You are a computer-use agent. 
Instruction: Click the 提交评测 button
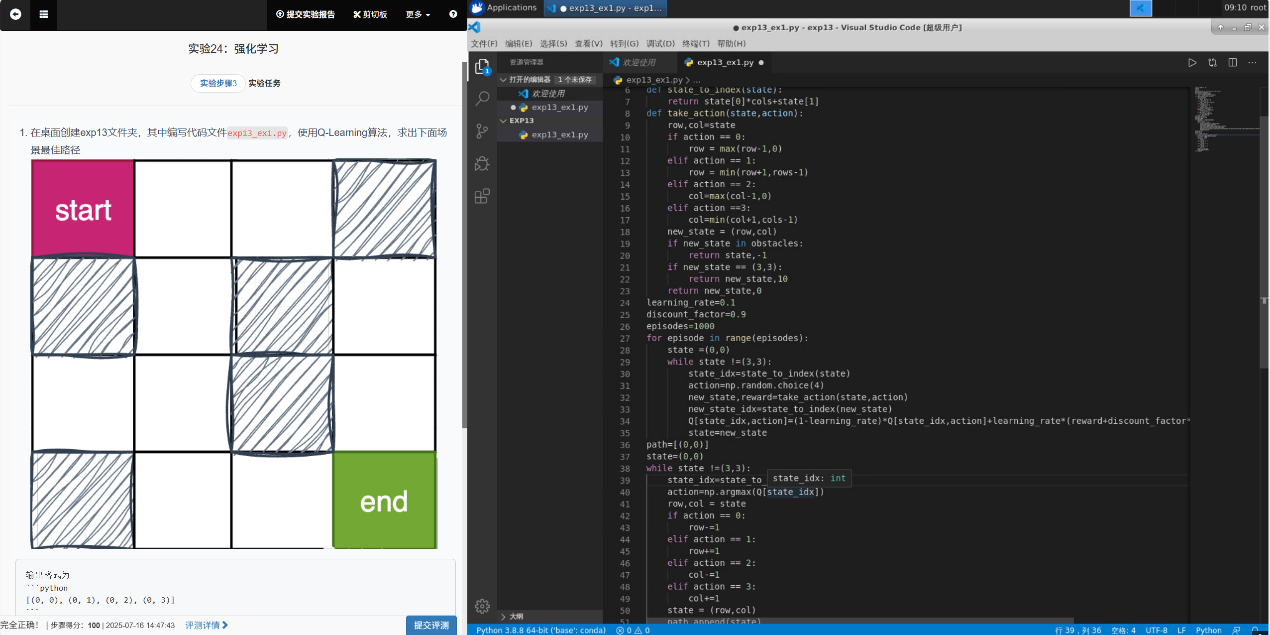click(431, 625)
